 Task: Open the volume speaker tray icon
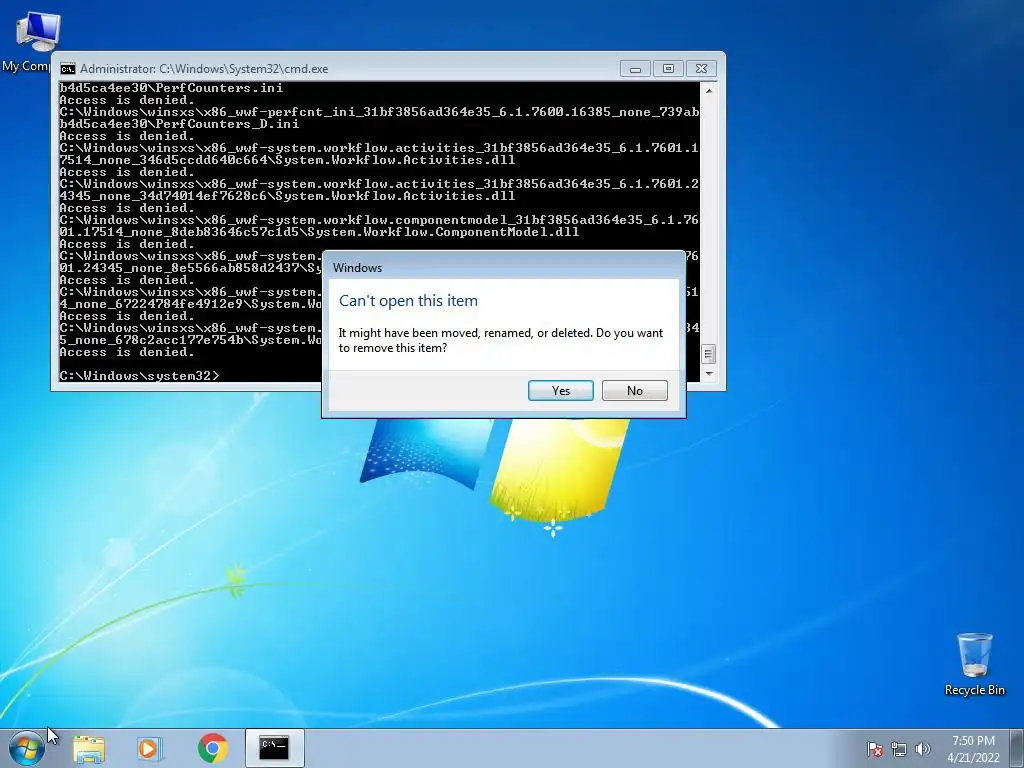(x=922, y=749)
